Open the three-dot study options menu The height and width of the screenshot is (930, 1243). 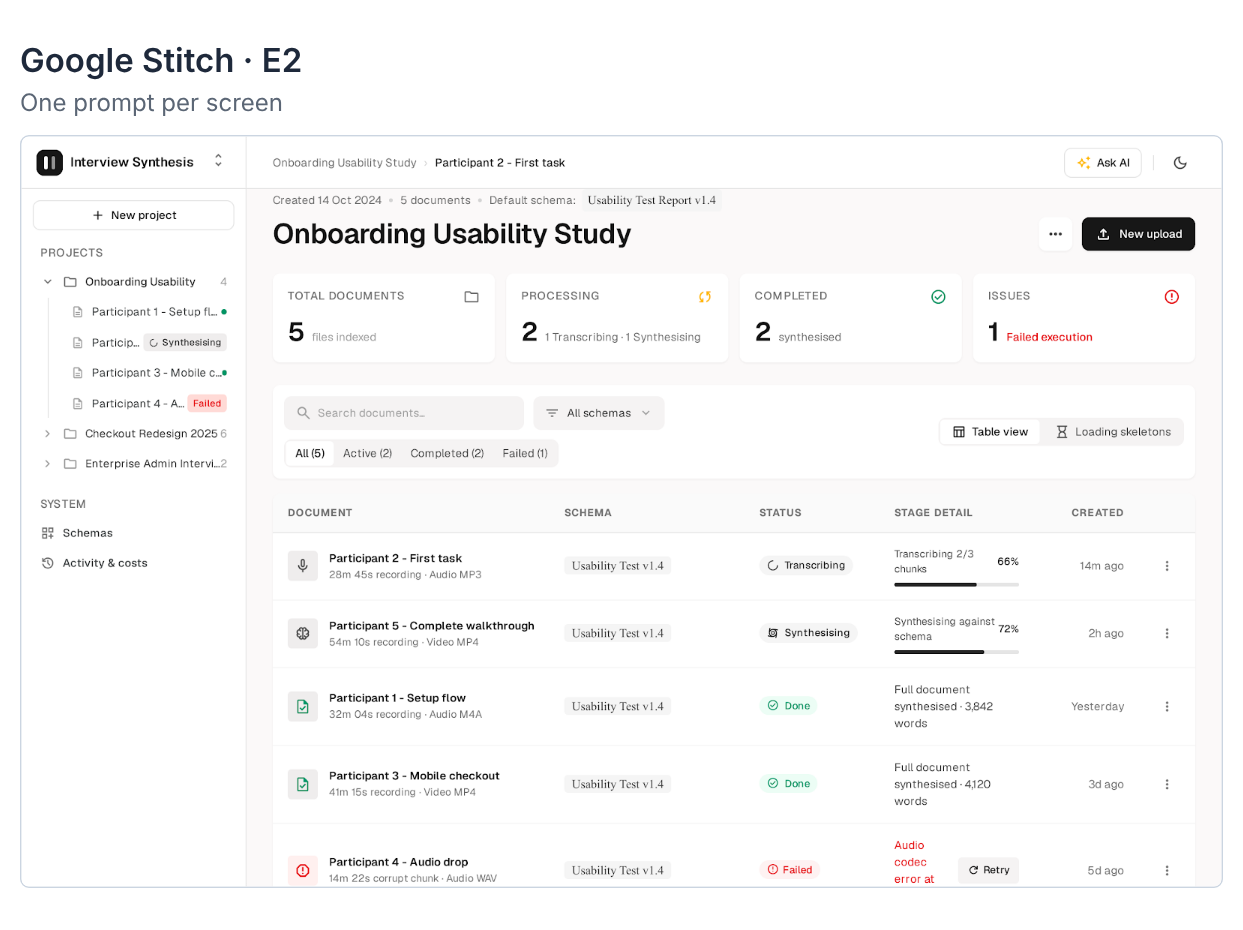(x=1055, y=234)
